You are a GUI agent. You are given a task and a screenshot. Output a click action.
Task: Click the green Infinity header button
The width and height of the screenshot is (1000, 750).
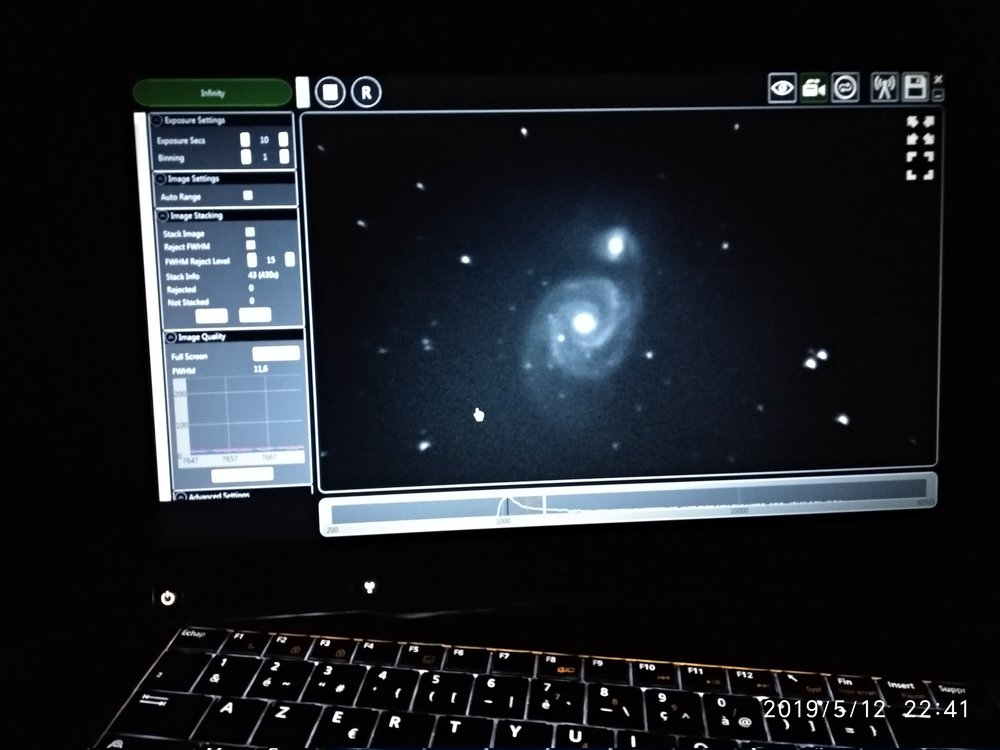[x=212, y=93]
